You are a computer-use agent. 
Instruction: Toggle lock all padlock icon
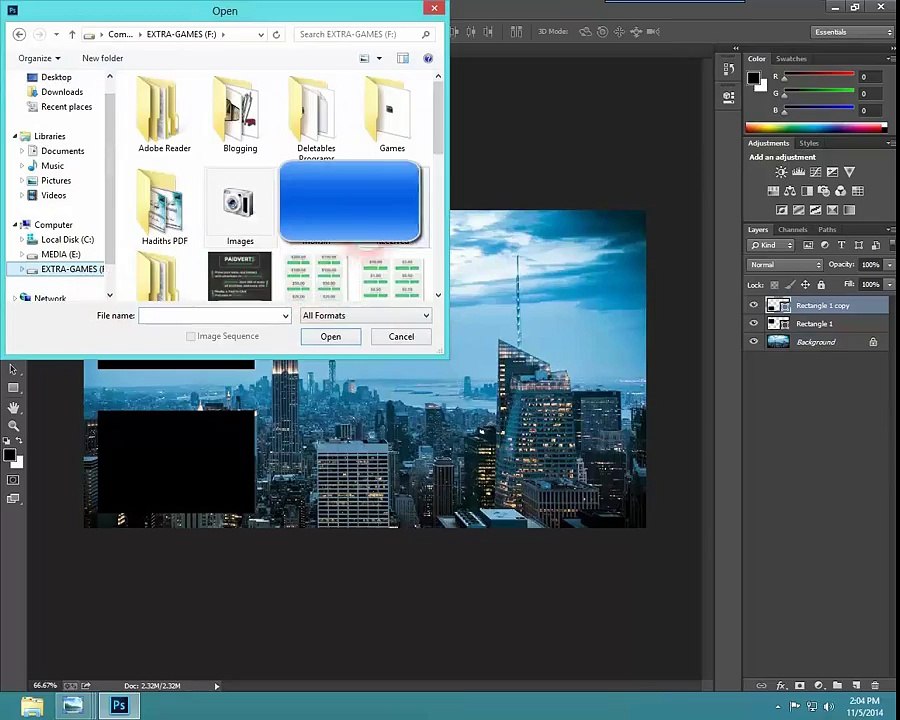point(821,284)
